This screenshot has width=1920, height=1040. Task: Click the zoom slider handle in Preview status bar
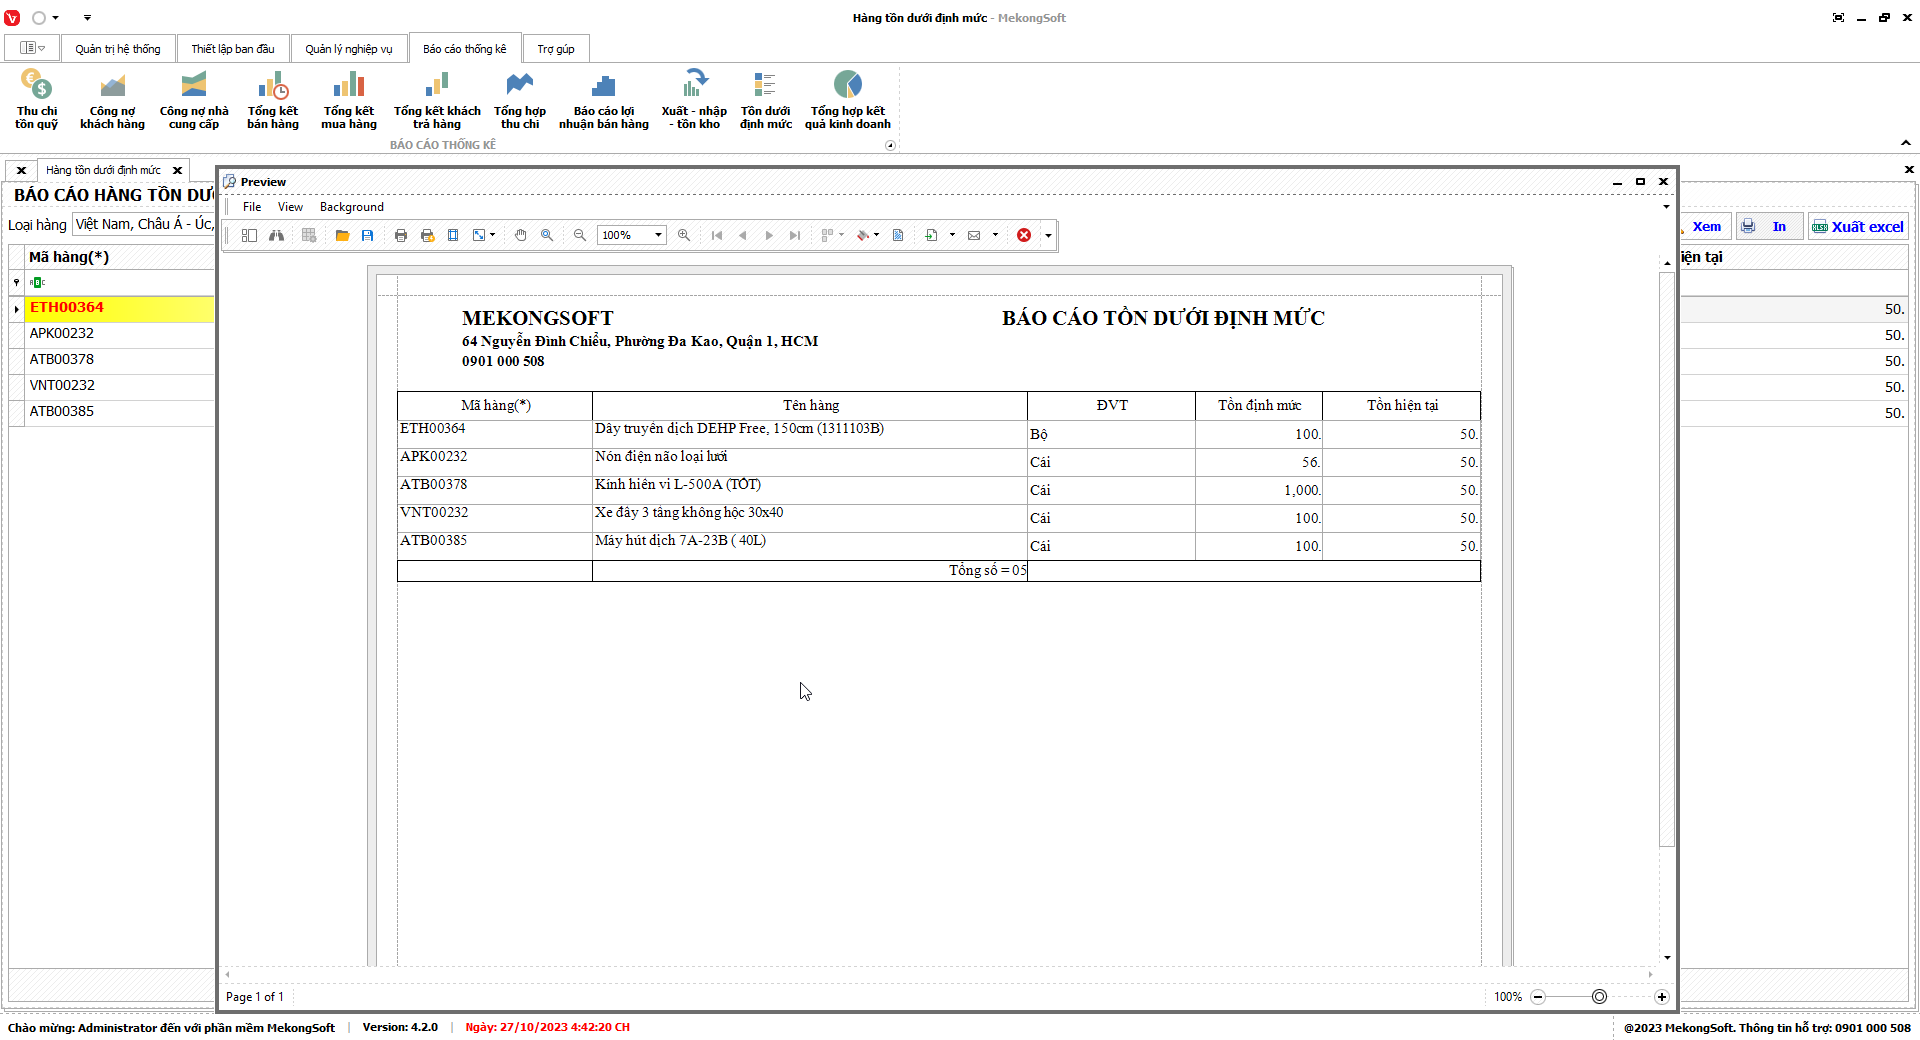tap(1599, 997)
